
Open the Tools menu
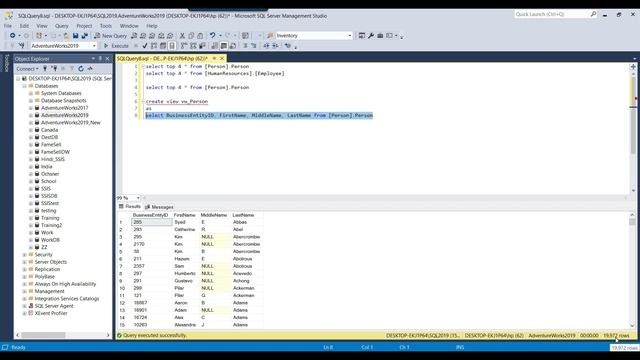[106, 26]
